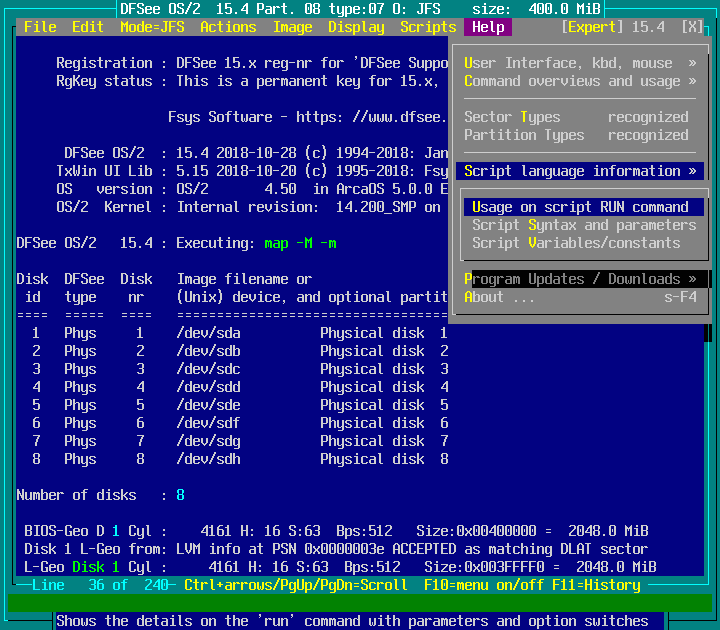Viewport: 720px width, 630px height.
Task: Expand User Interface, kbd, mouse submenu
Action: point(580,63)
